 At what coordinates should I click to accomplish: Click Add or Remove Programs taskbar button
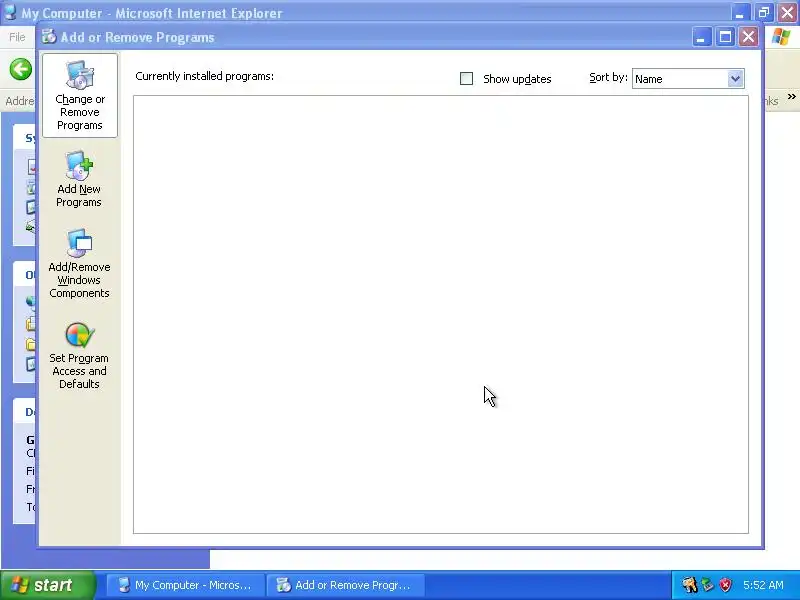(x=344, y=585)
